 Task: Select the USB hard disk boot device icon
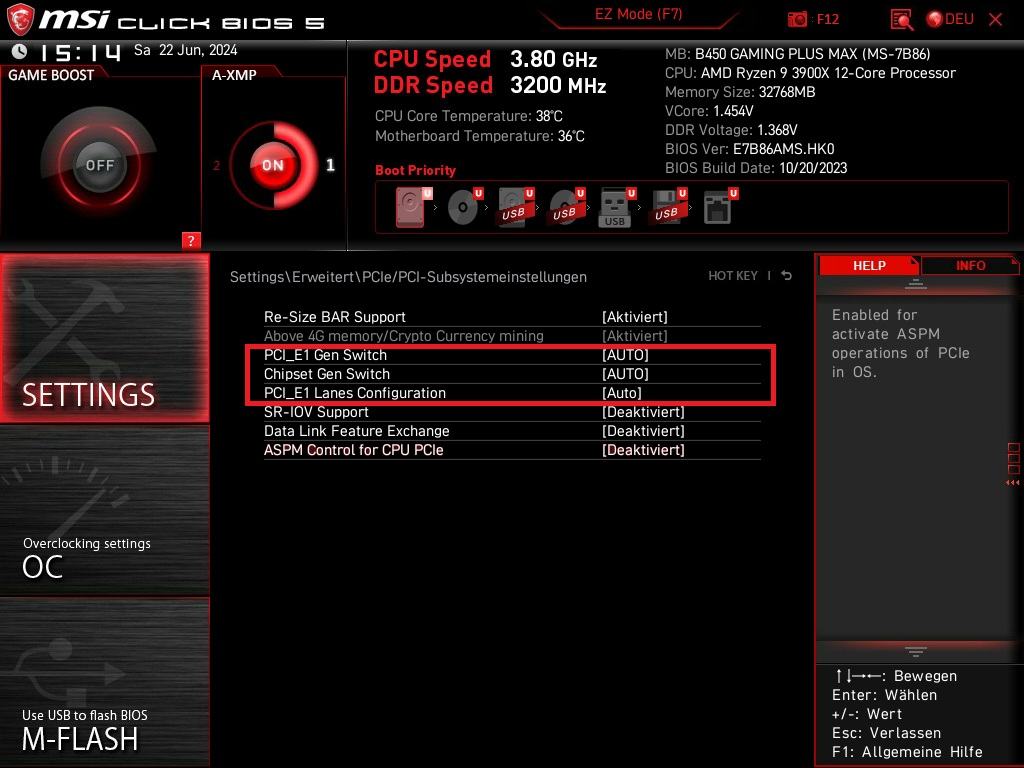tap(515, 207)
